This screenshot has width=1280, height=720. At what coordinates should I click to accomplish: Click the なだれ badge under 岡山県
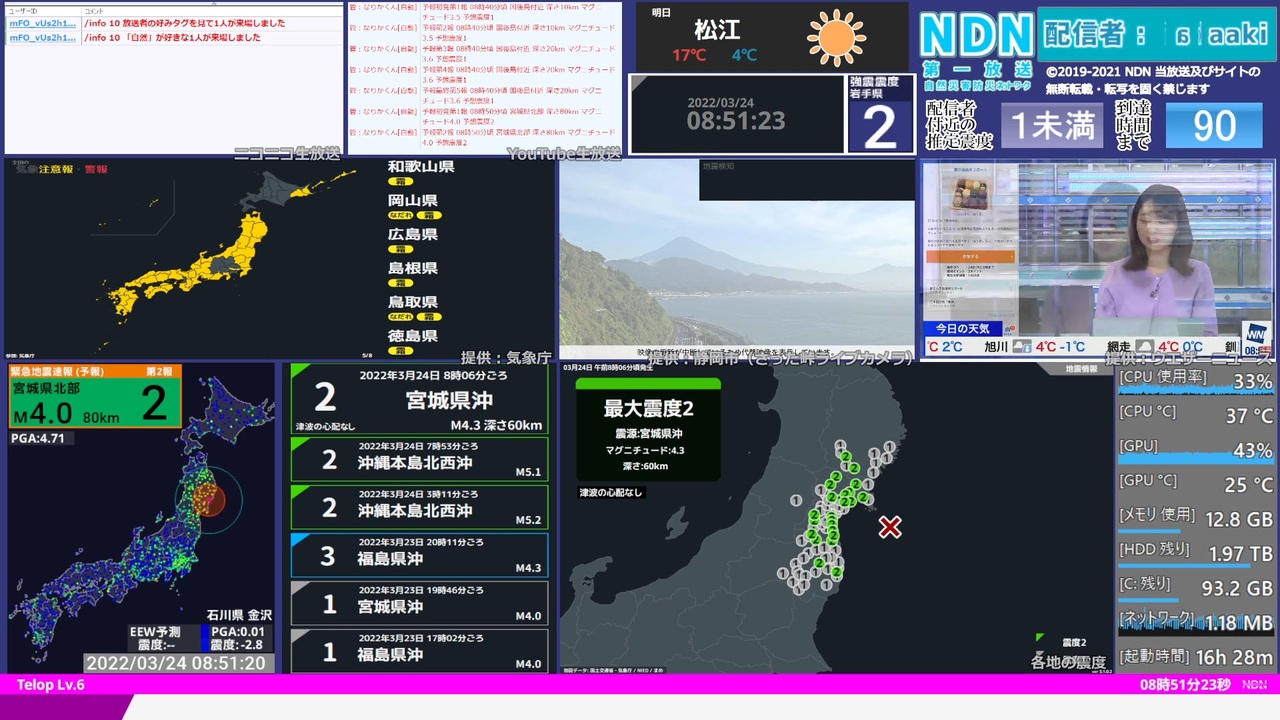pos(401,215)
